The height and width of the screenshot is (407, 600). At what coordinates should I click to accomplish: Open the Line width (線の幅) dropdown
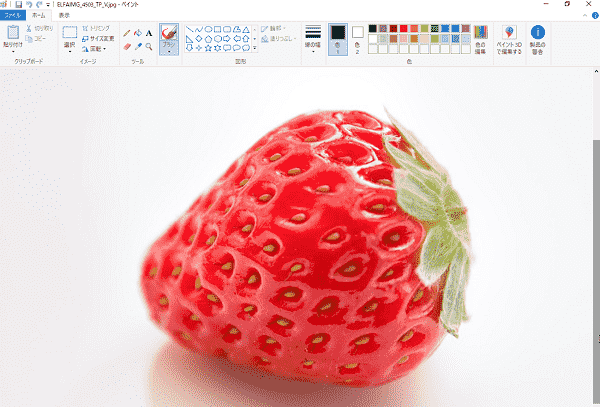click(313, 39)
